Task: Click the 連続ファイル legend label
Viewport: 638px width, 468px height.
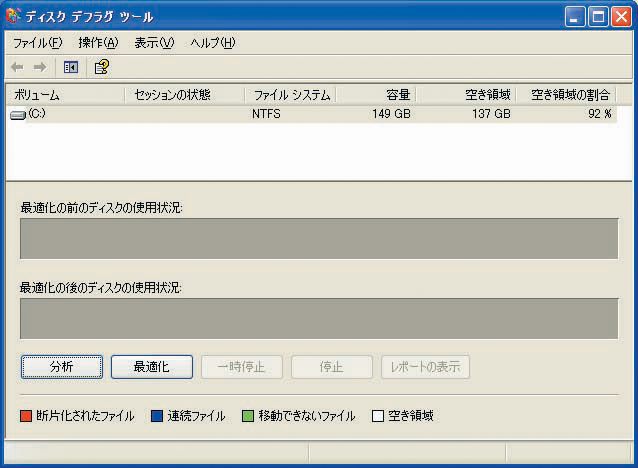Action: 197,416
